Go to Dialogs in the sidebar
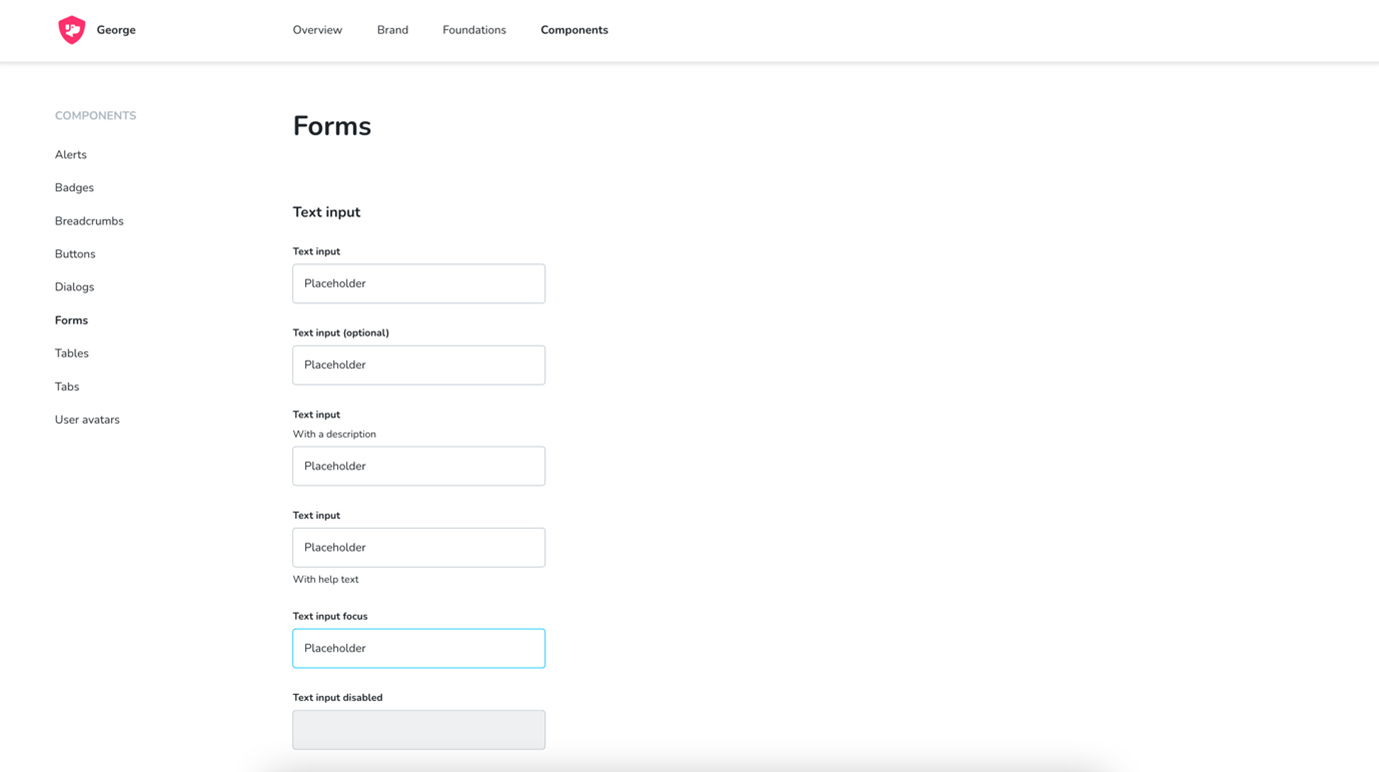Viewport: 1379px width, 772px height. 74,287
